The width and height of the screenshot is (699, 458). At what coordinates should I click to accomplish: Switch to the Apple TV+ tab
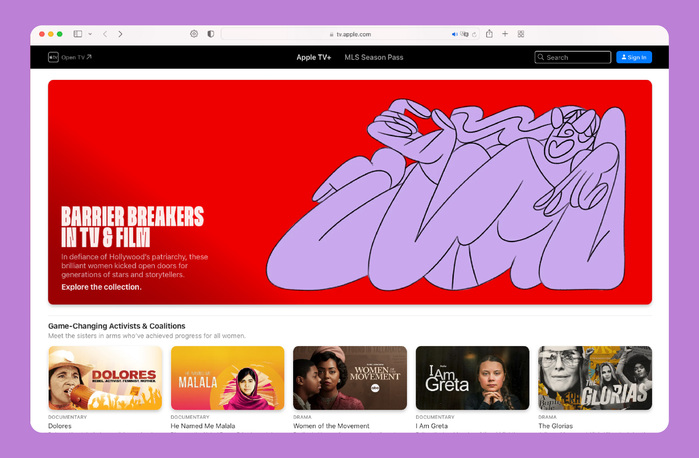(314, 57)
